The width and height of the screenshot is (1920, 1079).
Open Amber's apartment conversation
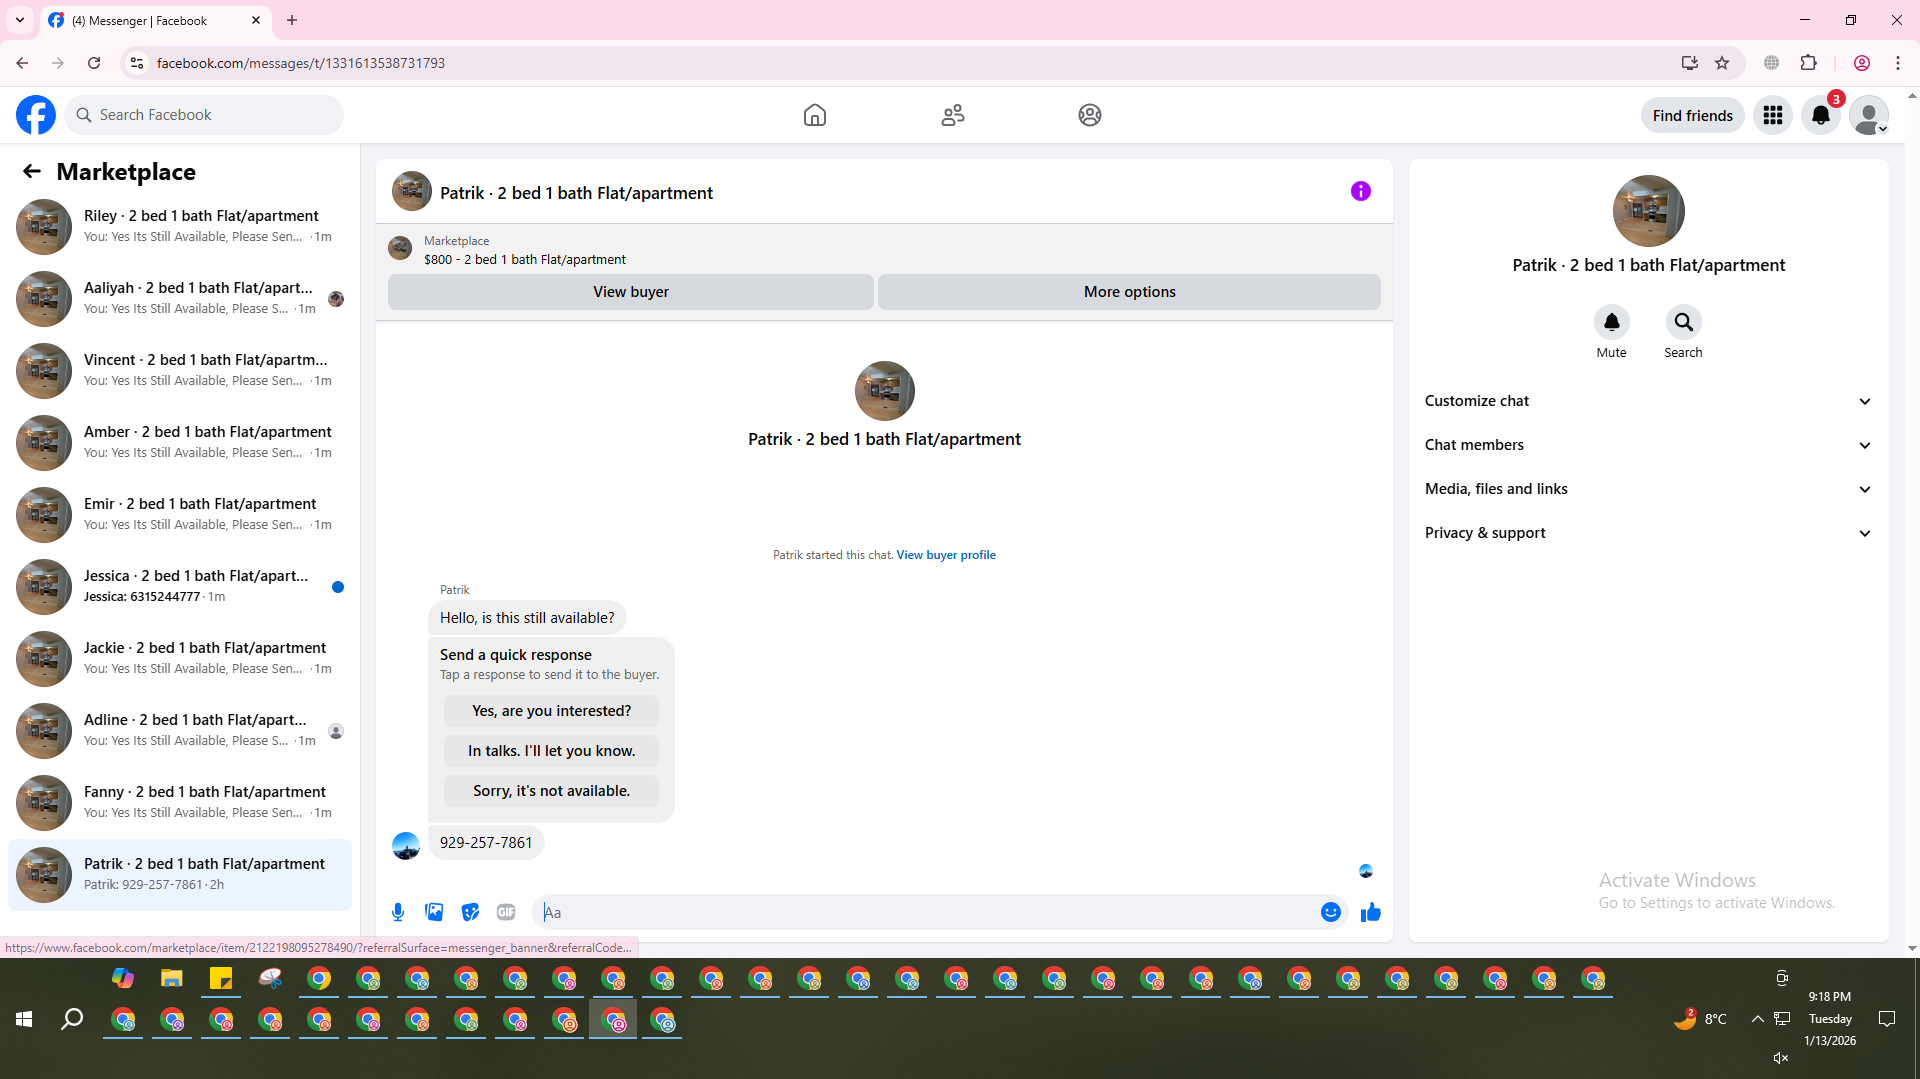point(180,442)
